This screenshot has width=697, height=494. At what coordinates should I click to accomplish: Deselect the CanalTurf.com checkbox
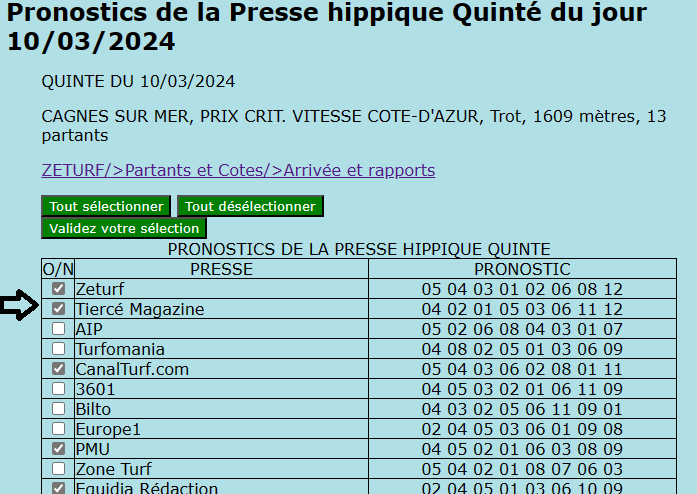tap(59, 369)
